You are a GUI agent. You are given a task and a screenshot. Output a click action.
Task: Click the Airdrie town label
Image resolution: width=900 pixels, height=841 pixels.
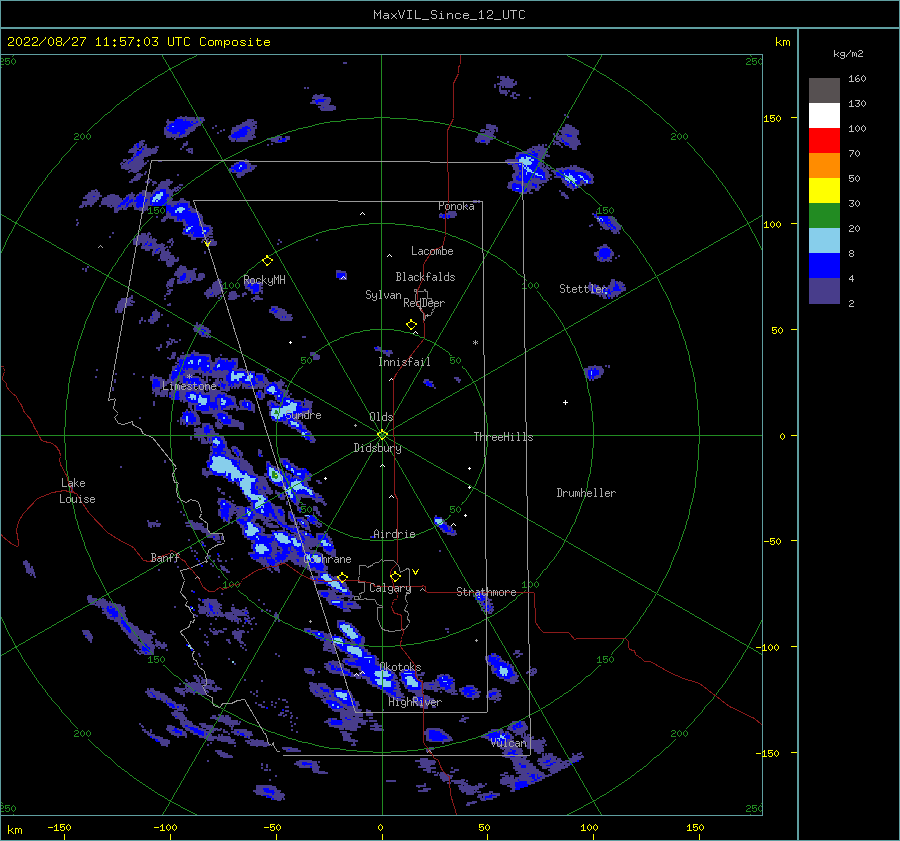point(394,534)
